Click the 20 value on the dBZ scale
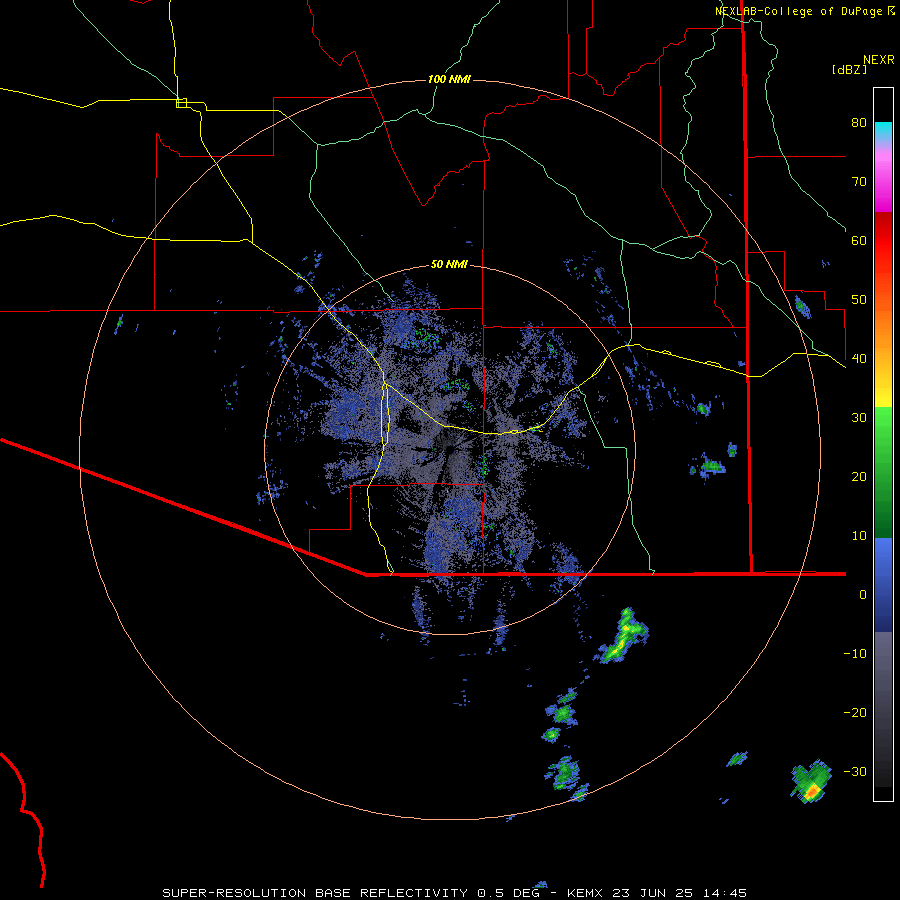Image resolution: width=900 pixels, height=900 pixels. point(859,476)
